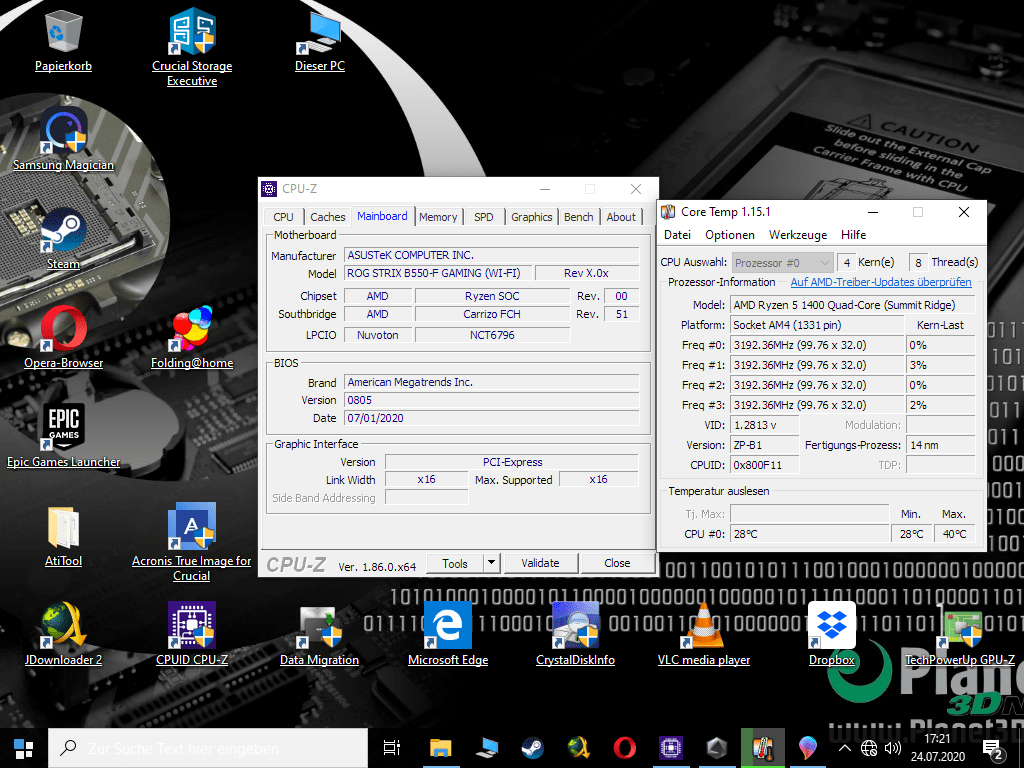Switch to Core Temp via taskbar icon
This screenshot has width=1024, height=768.
(x=762, y=748)
